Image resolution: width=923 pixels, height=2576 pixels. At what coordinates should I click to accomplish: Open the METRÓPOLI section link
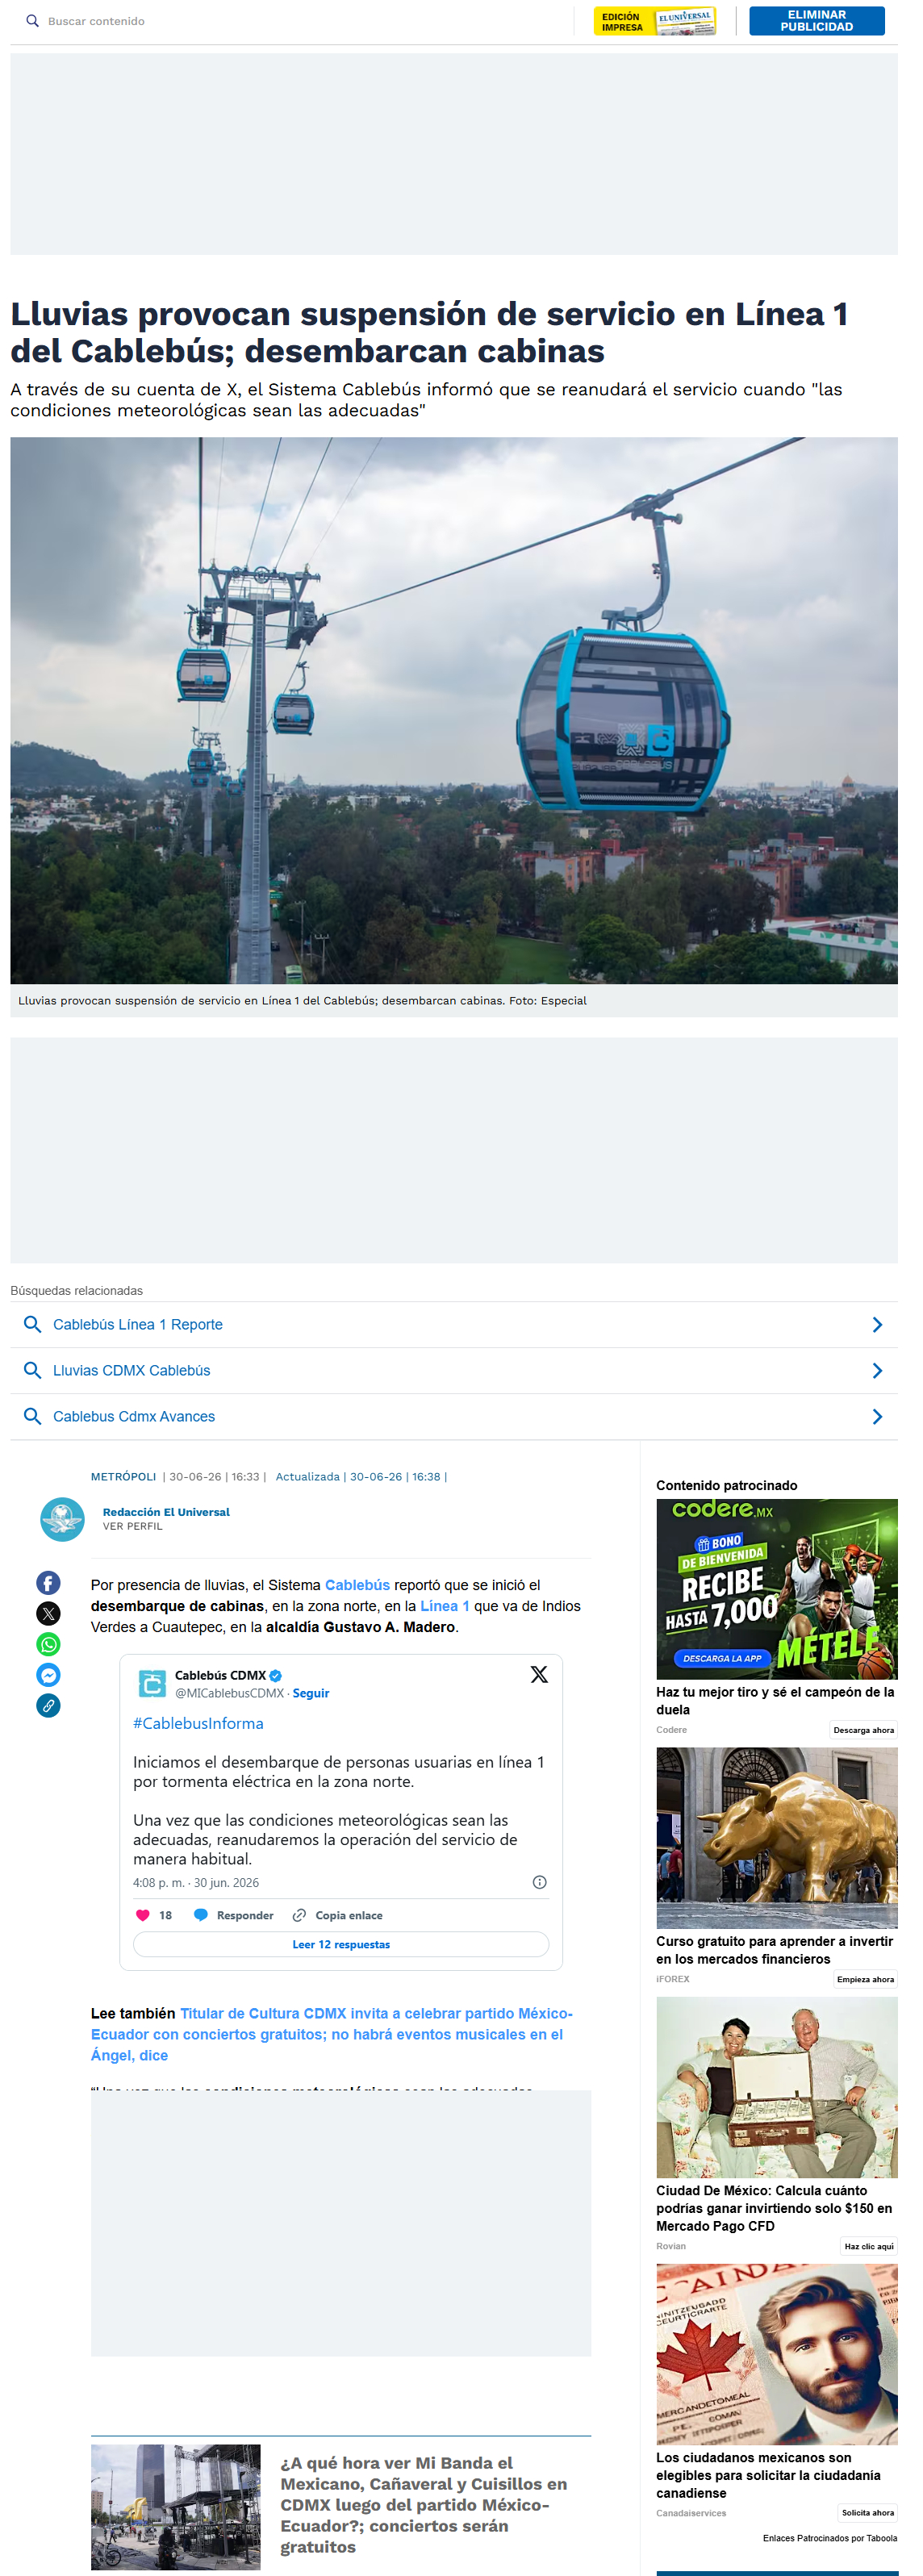tap(123, 1476)
